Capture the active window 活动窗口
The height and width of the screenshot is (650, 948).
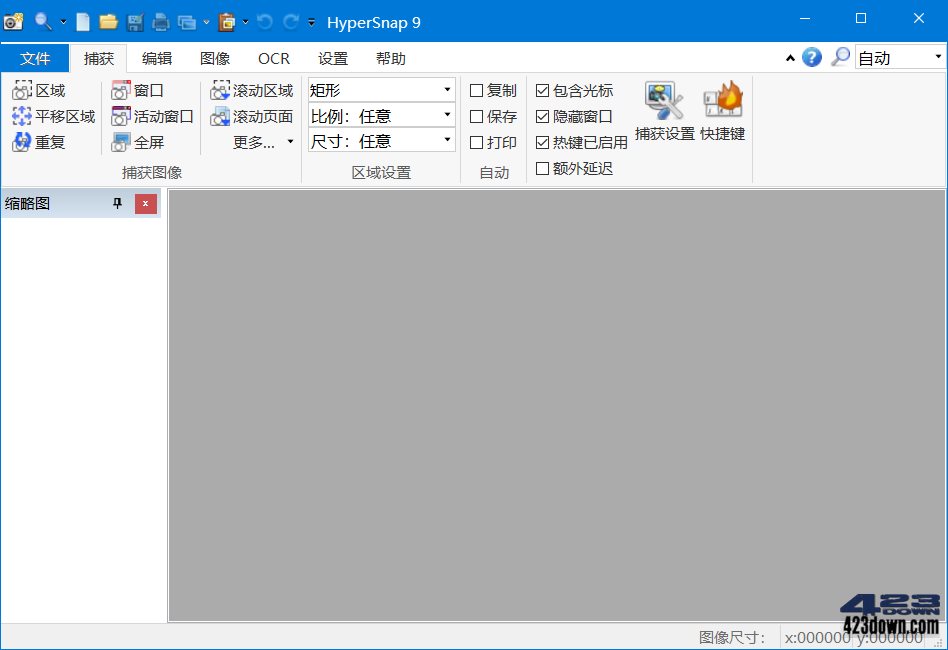152,116
